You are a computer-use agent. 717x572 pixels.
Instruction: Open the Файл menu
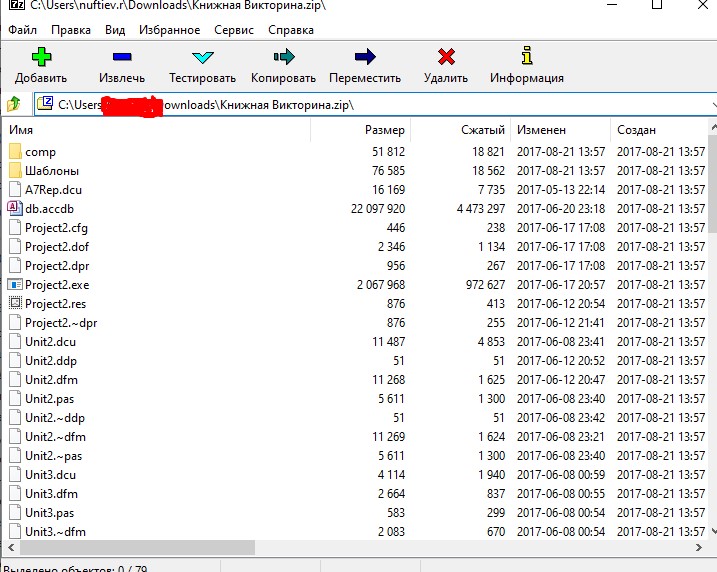(x=22, y=30)
